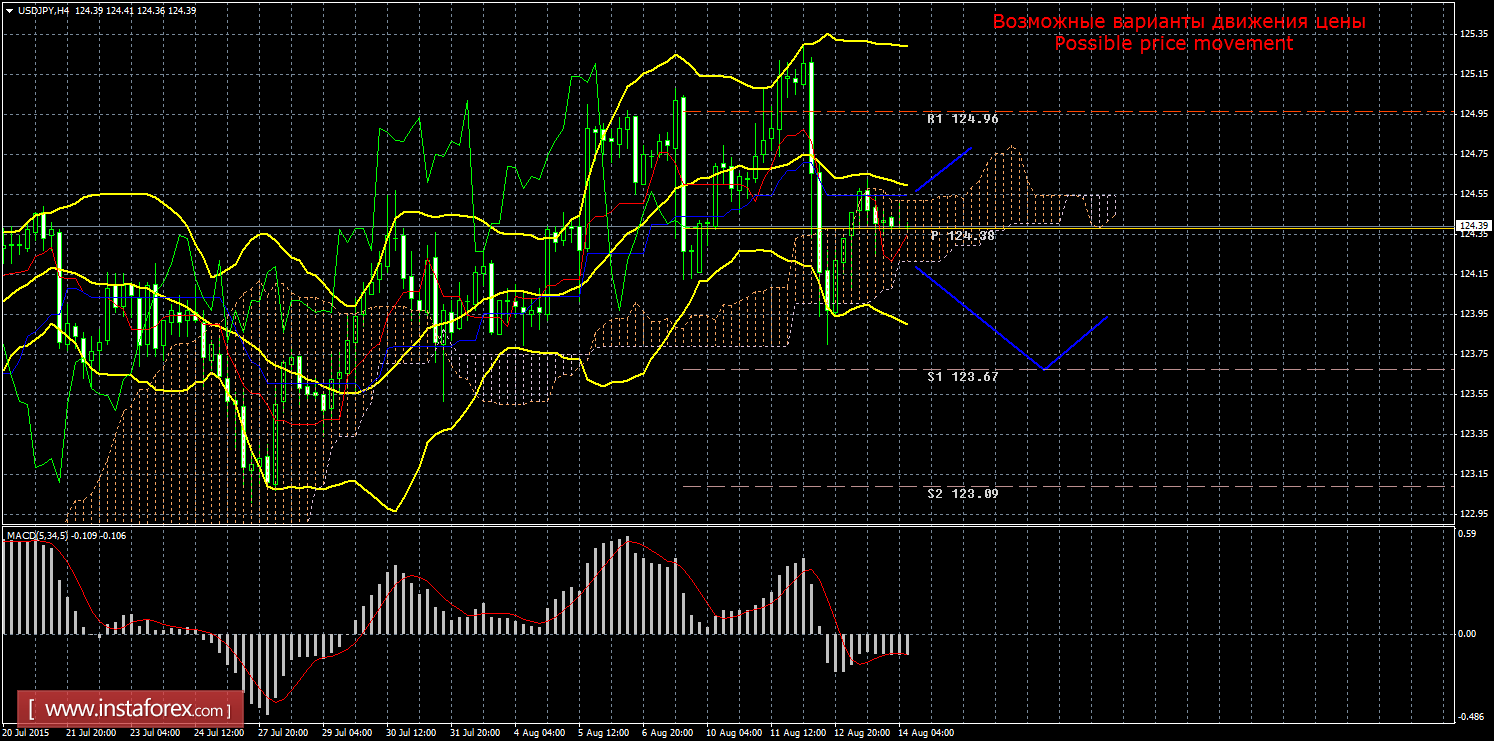Click the 122.95 price axis value
Image resolution: width=1494 pixels, height=741 pixels.
click(x=1473, y=514)
